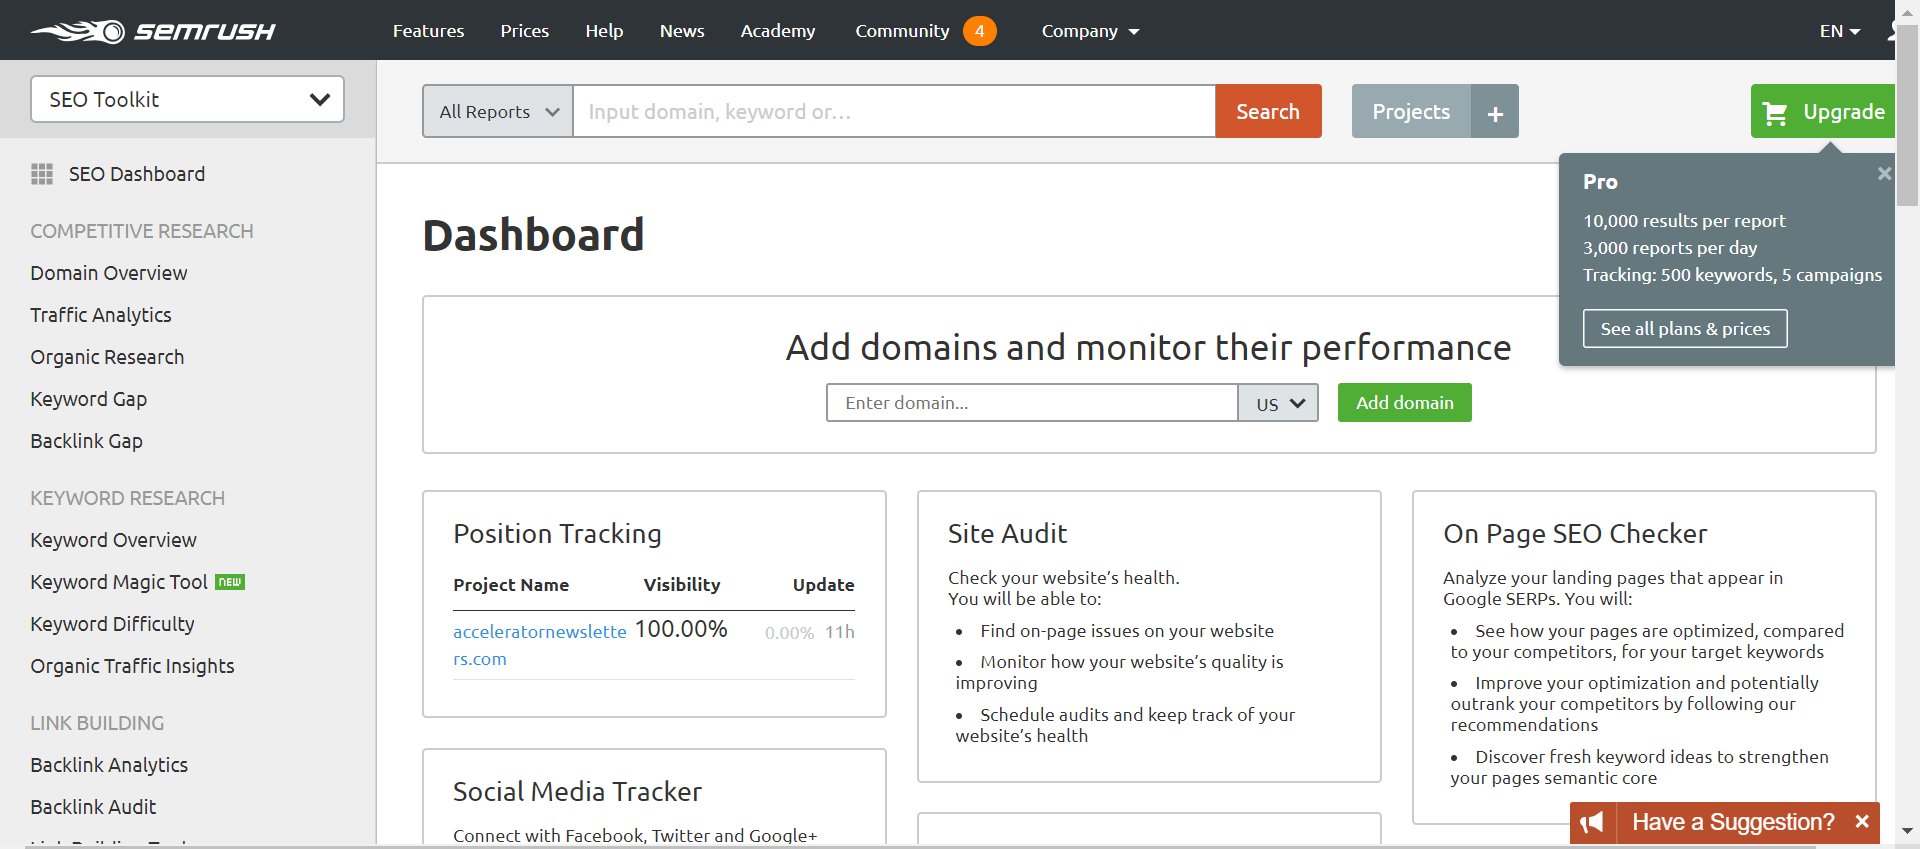Viewport: 1920px width, 849px height.
Task: Focus the Enter domain field
Action: (x=1032, y=403)
